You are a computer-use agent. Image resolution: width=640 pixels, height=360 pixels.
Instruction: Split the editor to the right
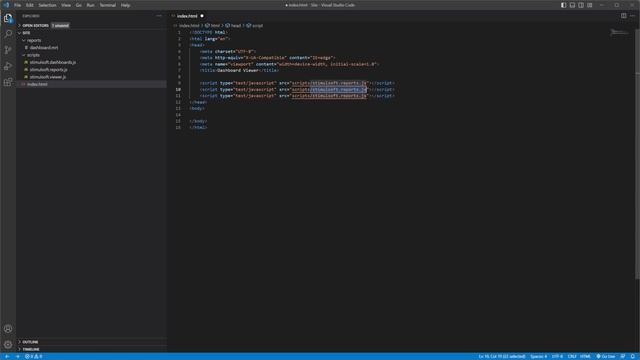pos(623,16)
